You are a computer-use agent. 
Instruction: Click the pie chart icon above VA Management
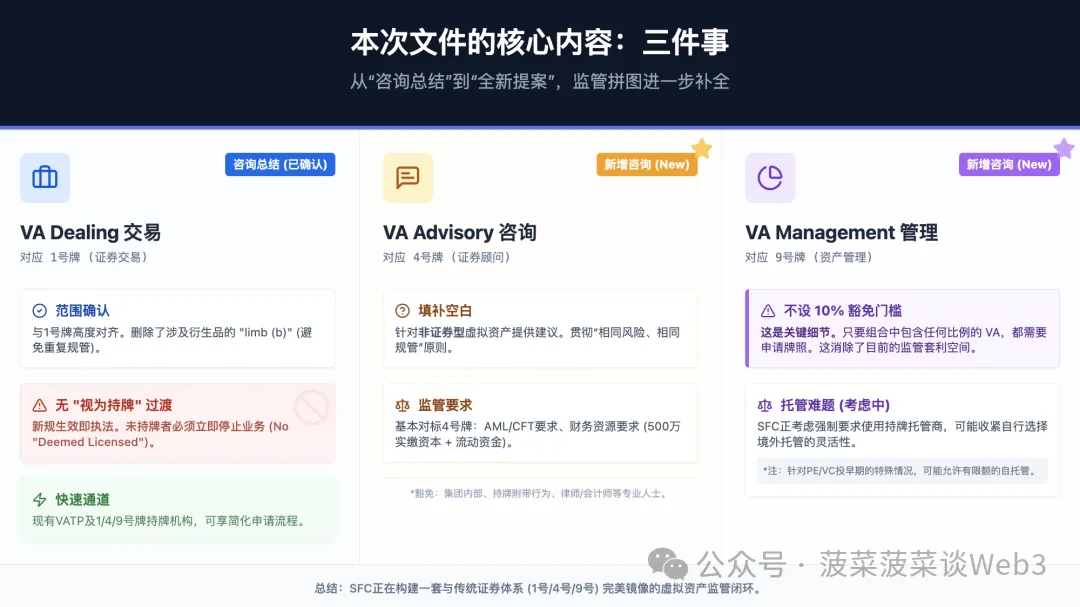tap(770, 178)
